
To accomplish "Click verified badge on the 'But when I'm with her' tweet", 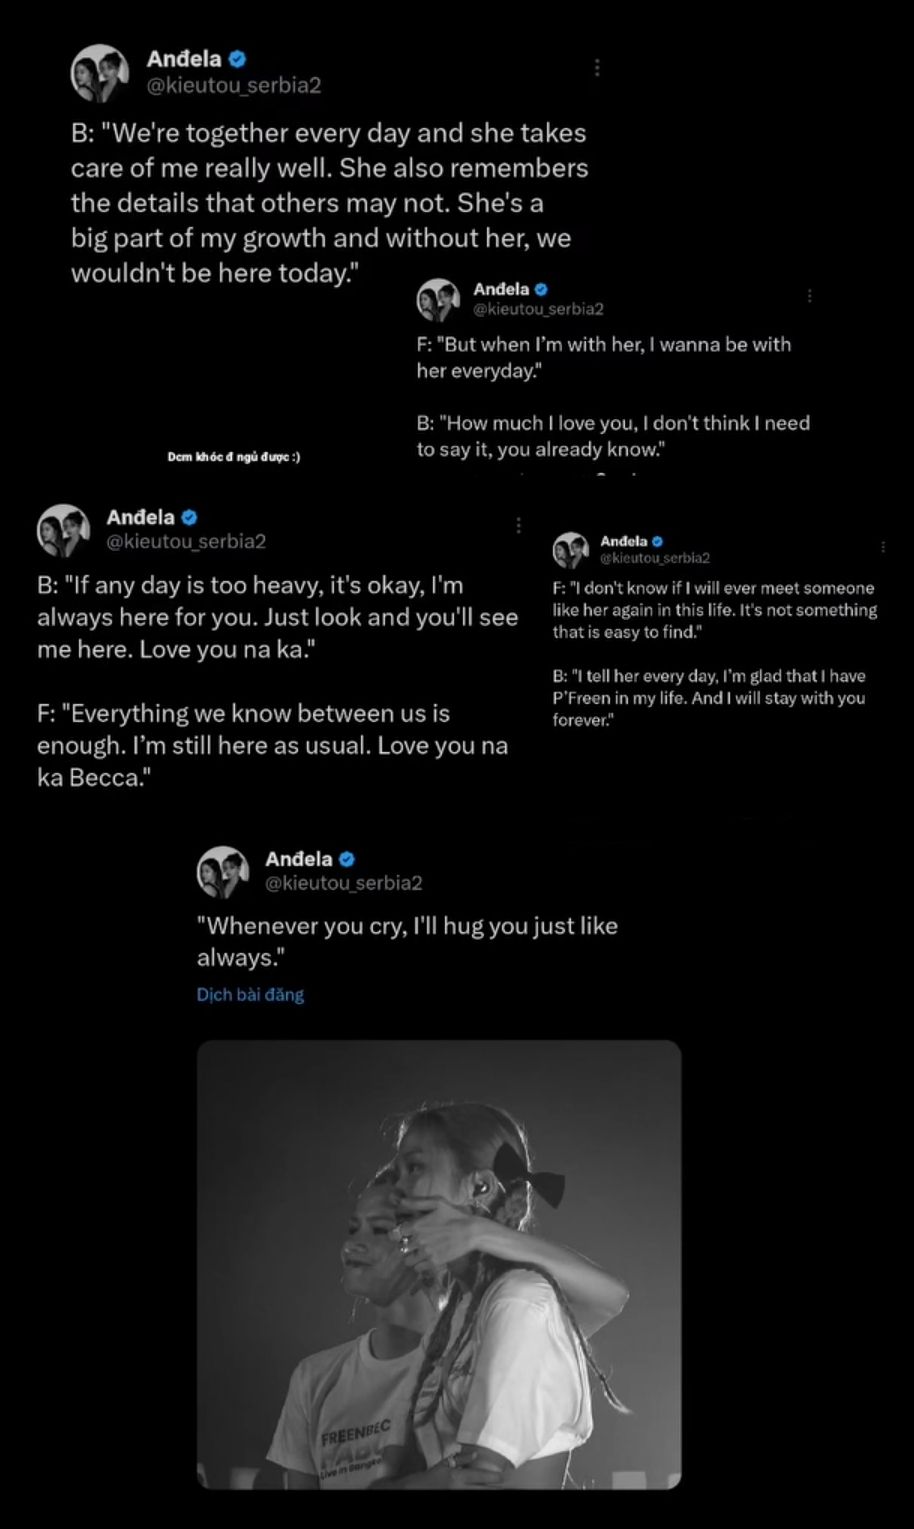I will pos(541,289).
